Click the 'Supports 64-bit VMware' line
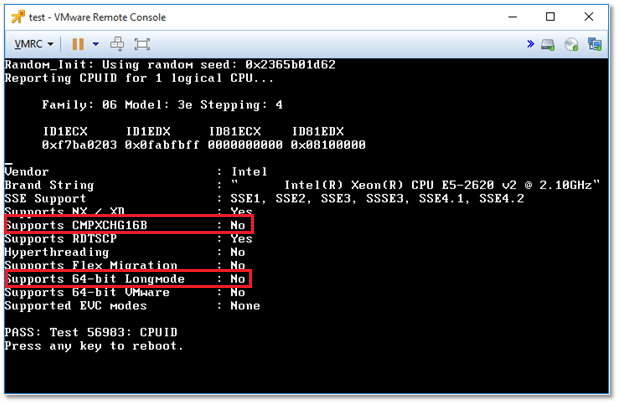Image resolution: width=619 pixels, height=404 pixels. pyautogui.click(x=125, y=292)
